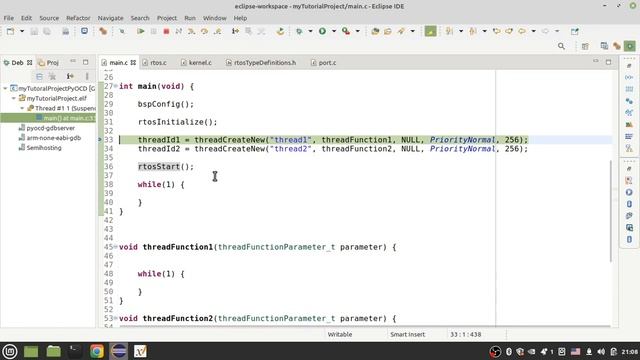Open the Back history dropdown arrow
The height and width of the screenshot is (360, 640).
[x=533, y=31]
